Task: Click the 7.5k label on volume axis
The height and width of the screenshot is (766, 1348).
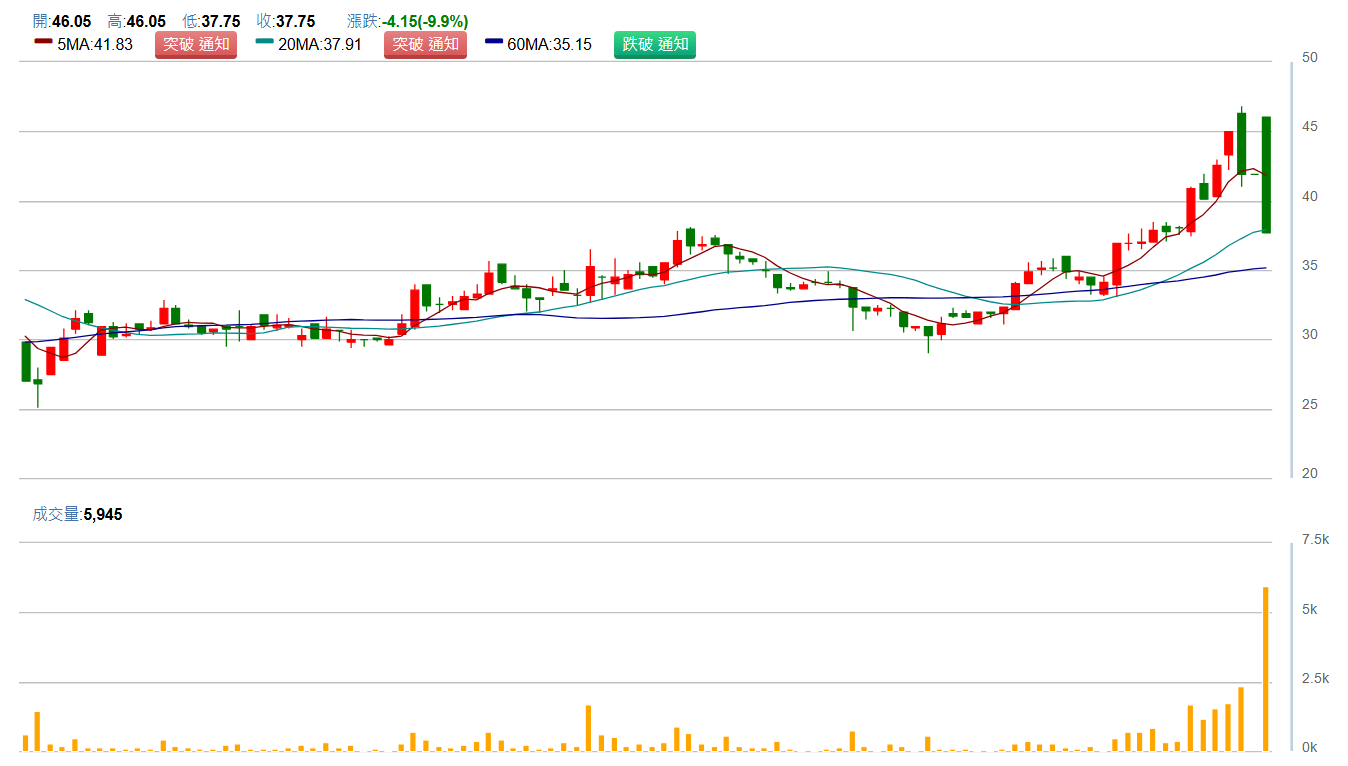Action: coord(1314,540)
